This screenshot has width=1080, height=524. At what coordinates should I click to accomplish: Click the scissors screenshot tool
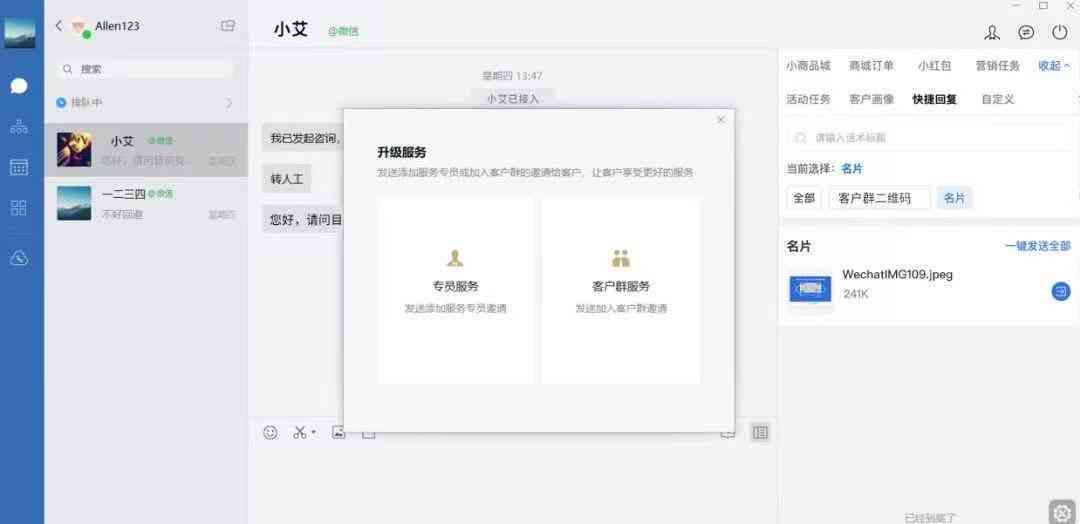click(x=300, y=432)
